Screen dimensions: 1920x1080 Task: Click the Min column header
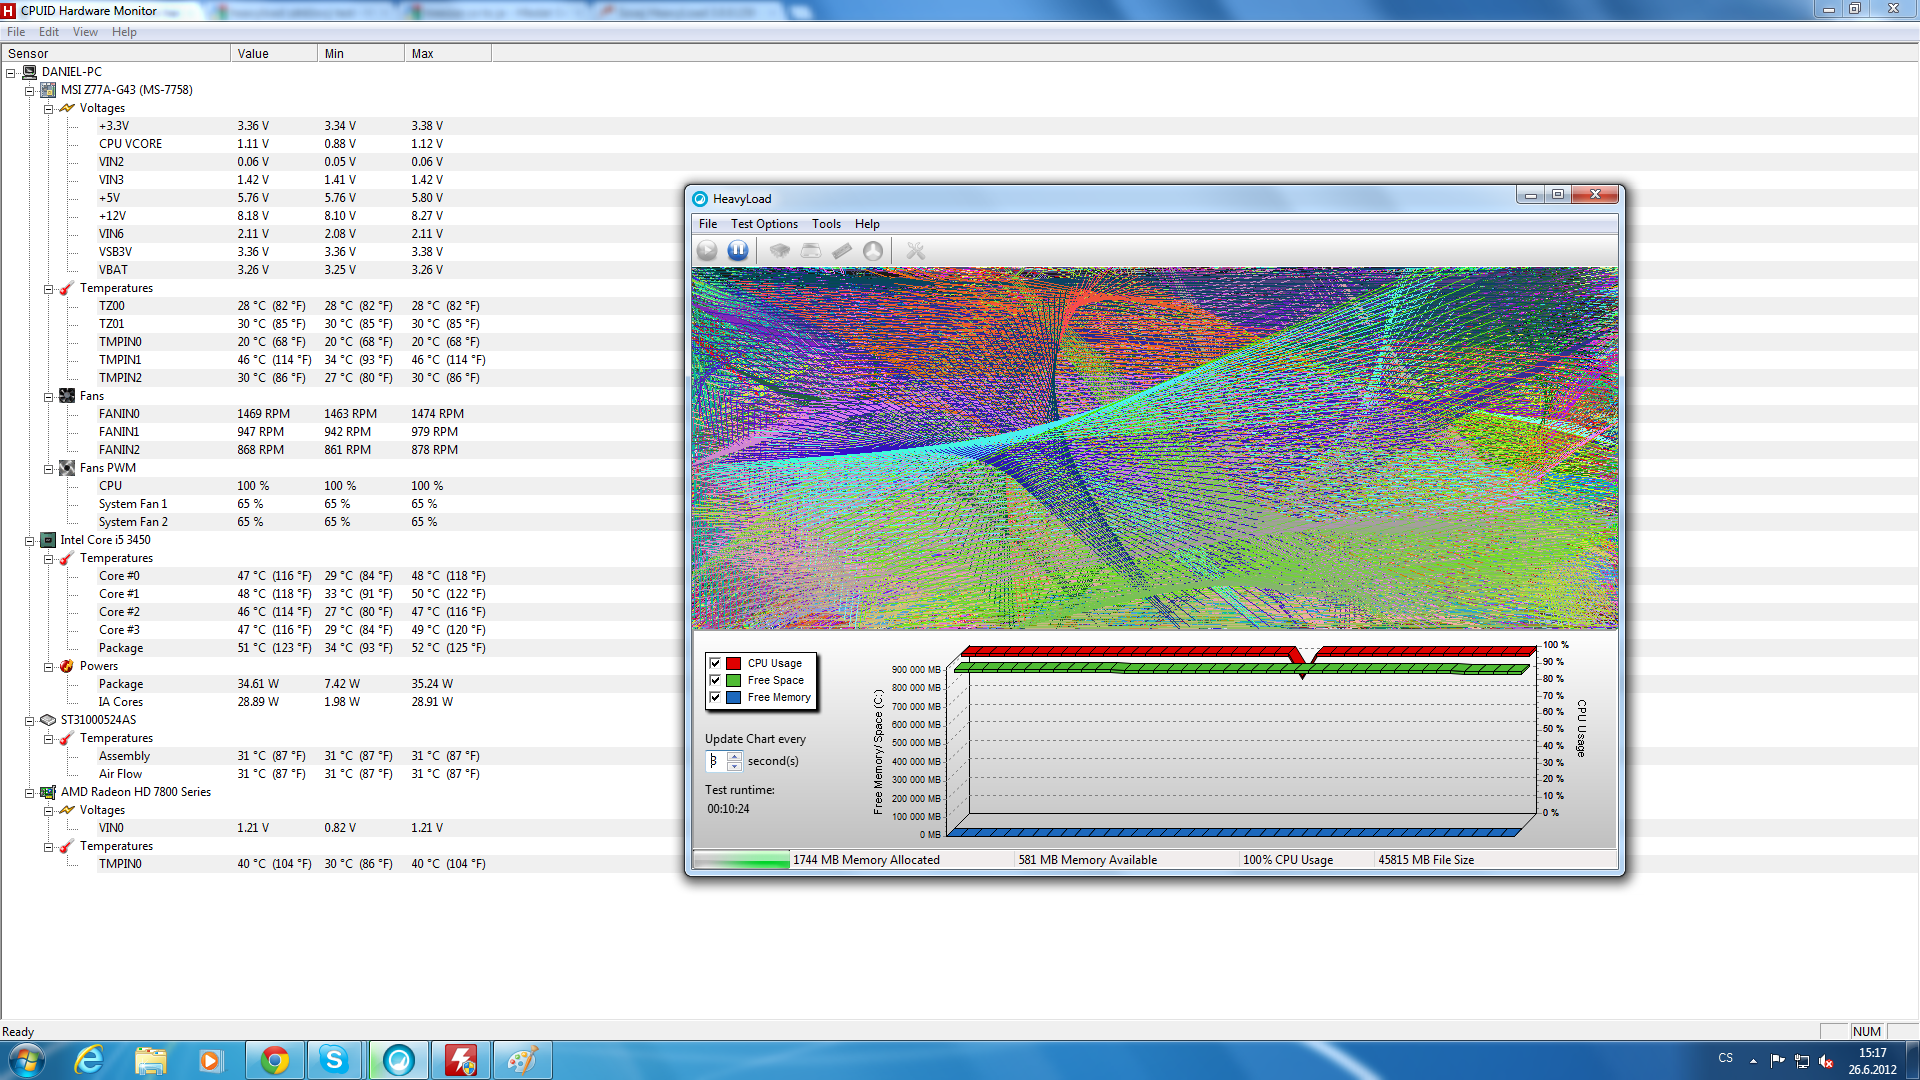361,54
